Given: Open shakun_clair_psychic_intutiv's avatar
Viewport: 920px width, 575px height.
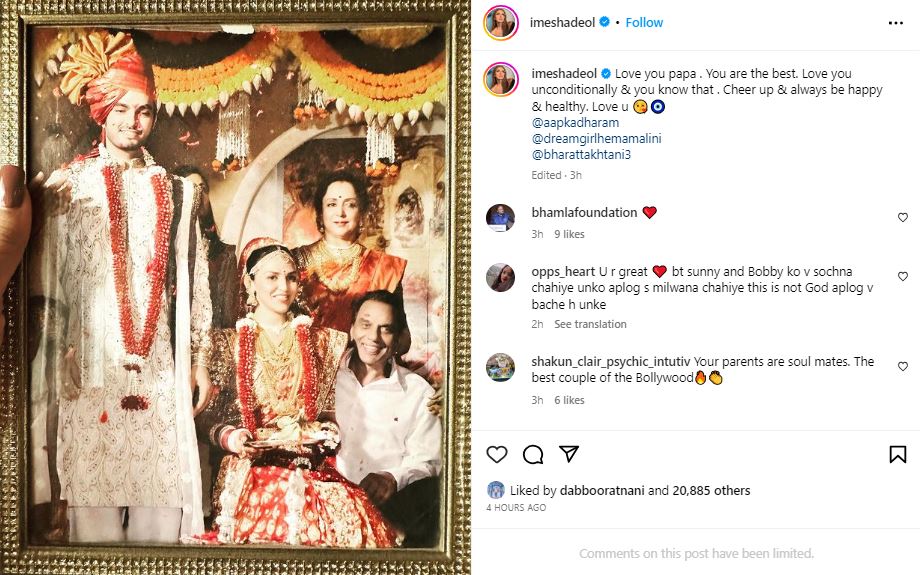Looking at the screenshot, I should 500,367.
